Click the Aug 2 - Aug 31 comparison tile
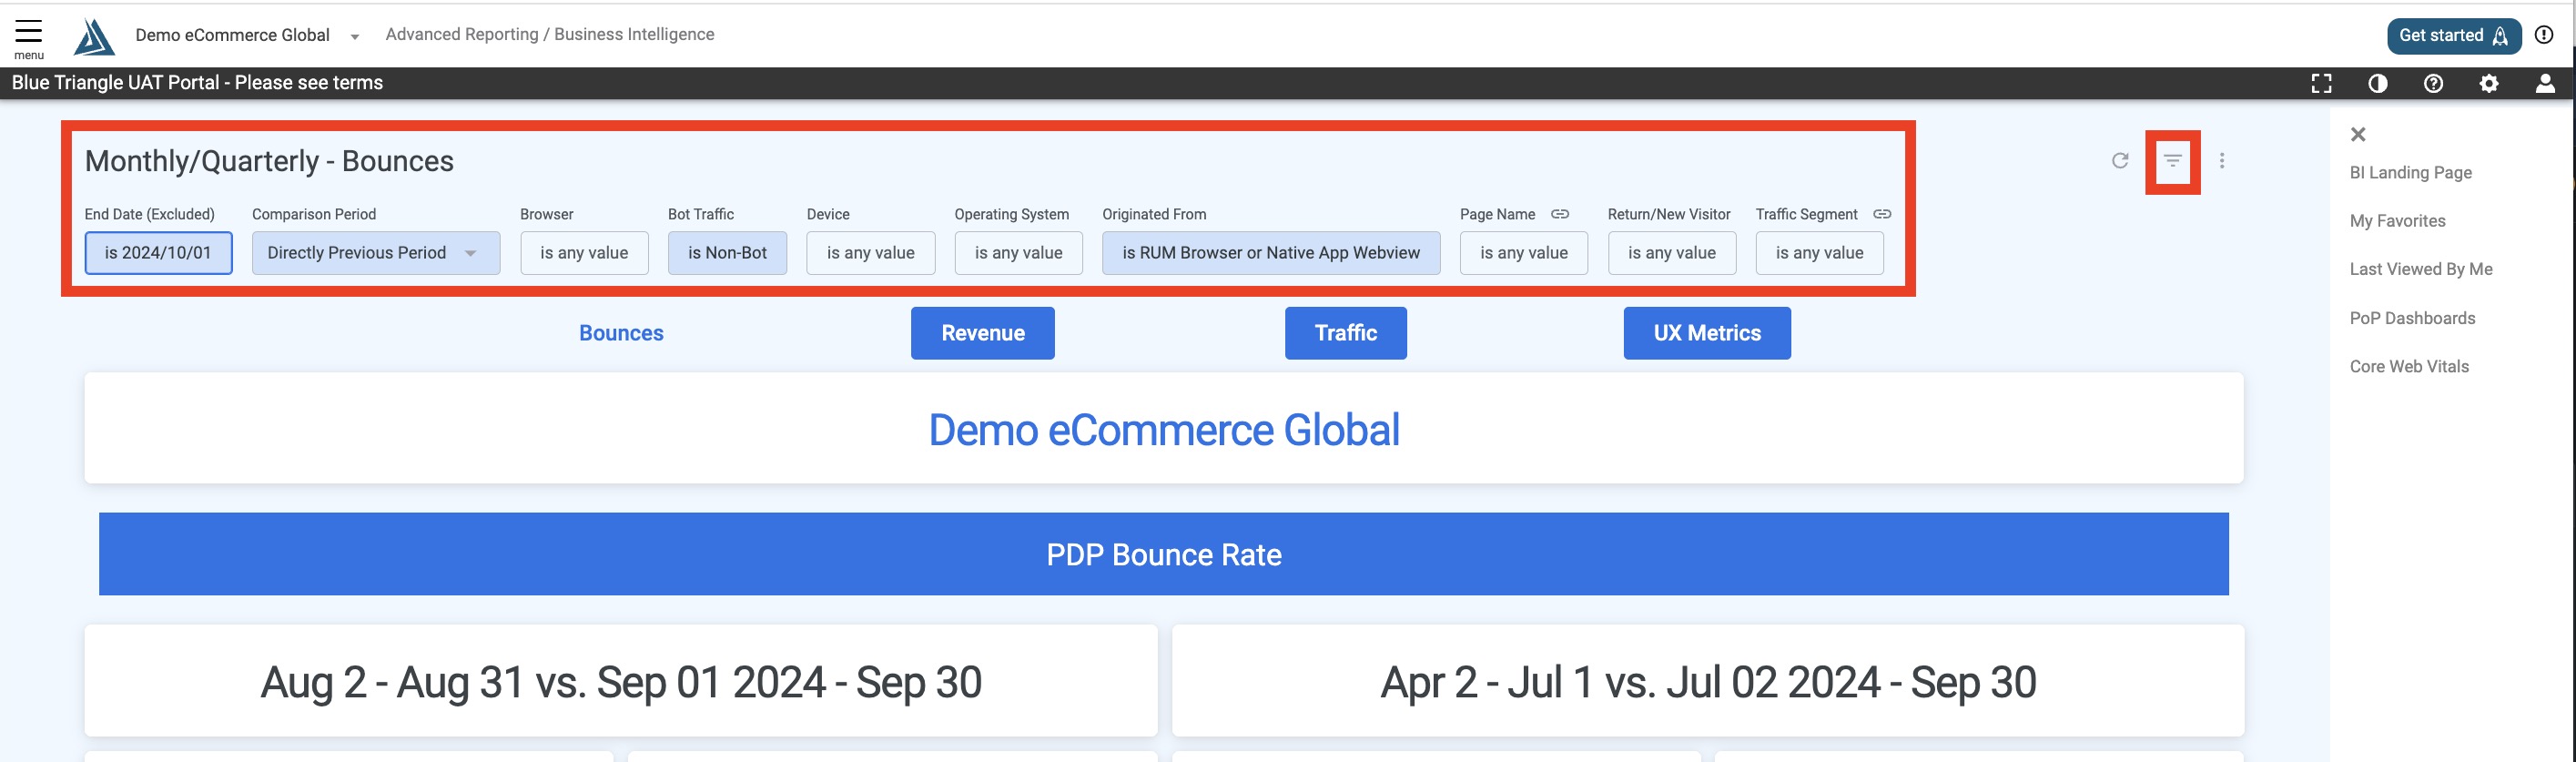 (621, 681)
